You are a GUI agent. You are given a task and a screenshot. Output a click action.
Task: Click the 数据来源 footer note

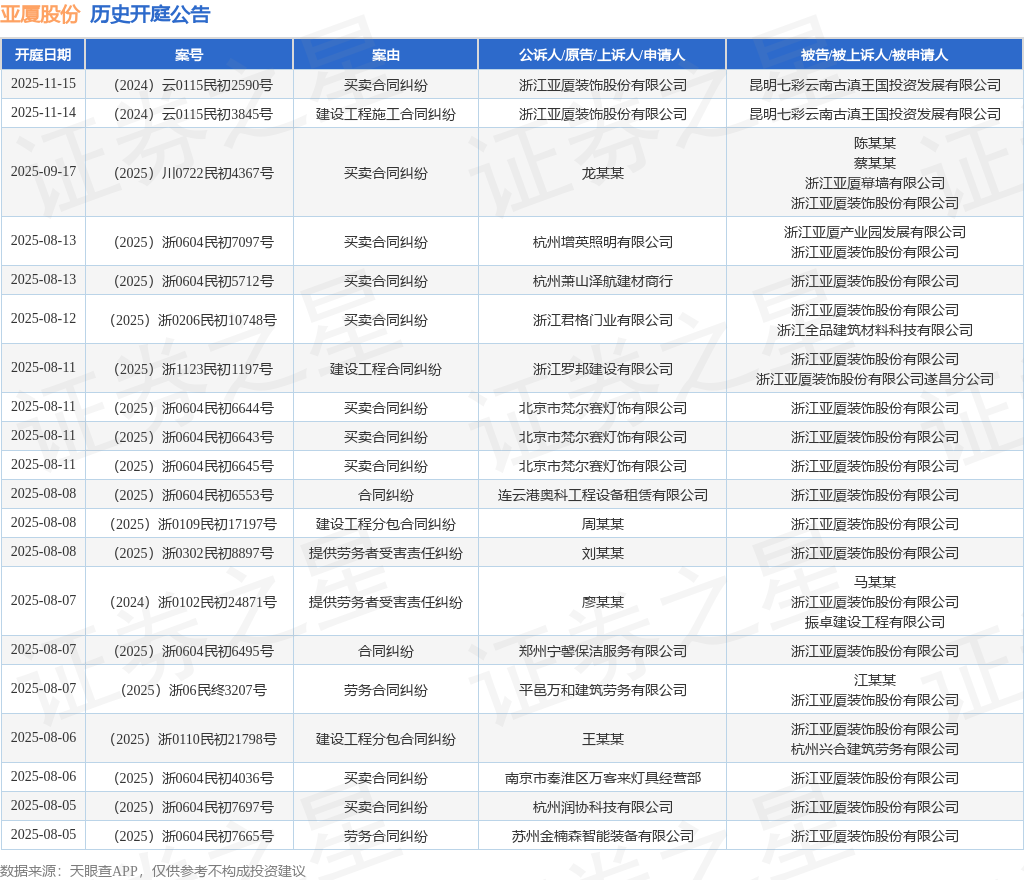pos(153,871)
